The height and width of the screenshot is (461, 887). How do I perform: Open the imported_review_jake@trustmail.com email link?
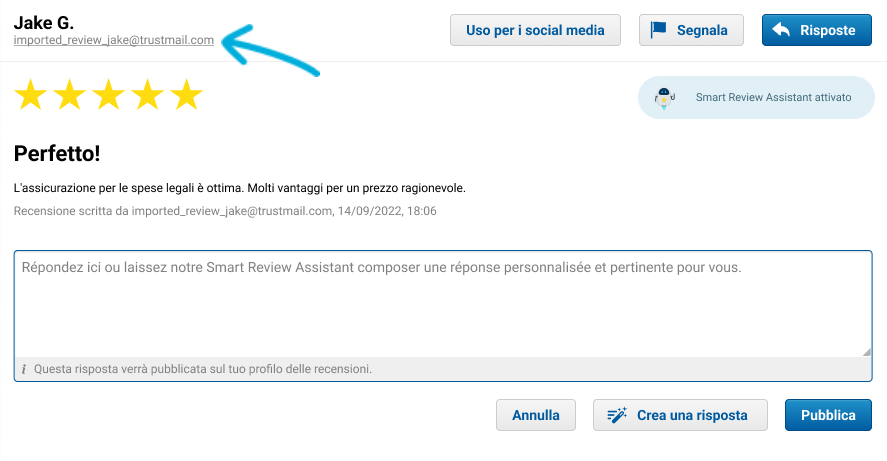[114, 40]
